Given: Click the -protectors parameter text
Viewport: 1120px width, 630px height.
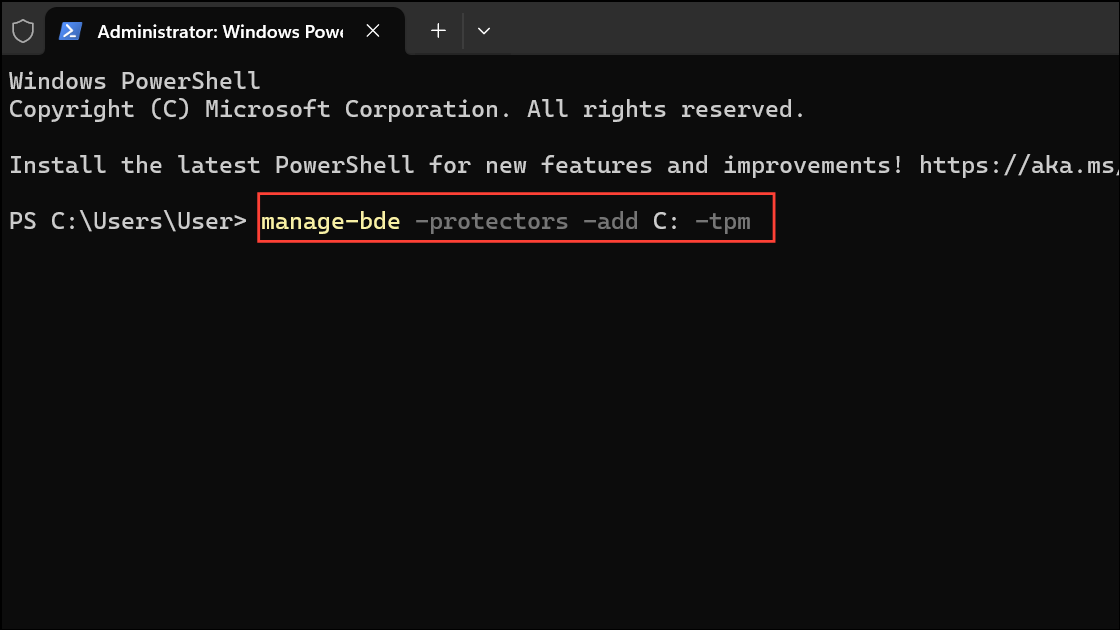Looking at the screenshot, I should [x=491, y=221].
